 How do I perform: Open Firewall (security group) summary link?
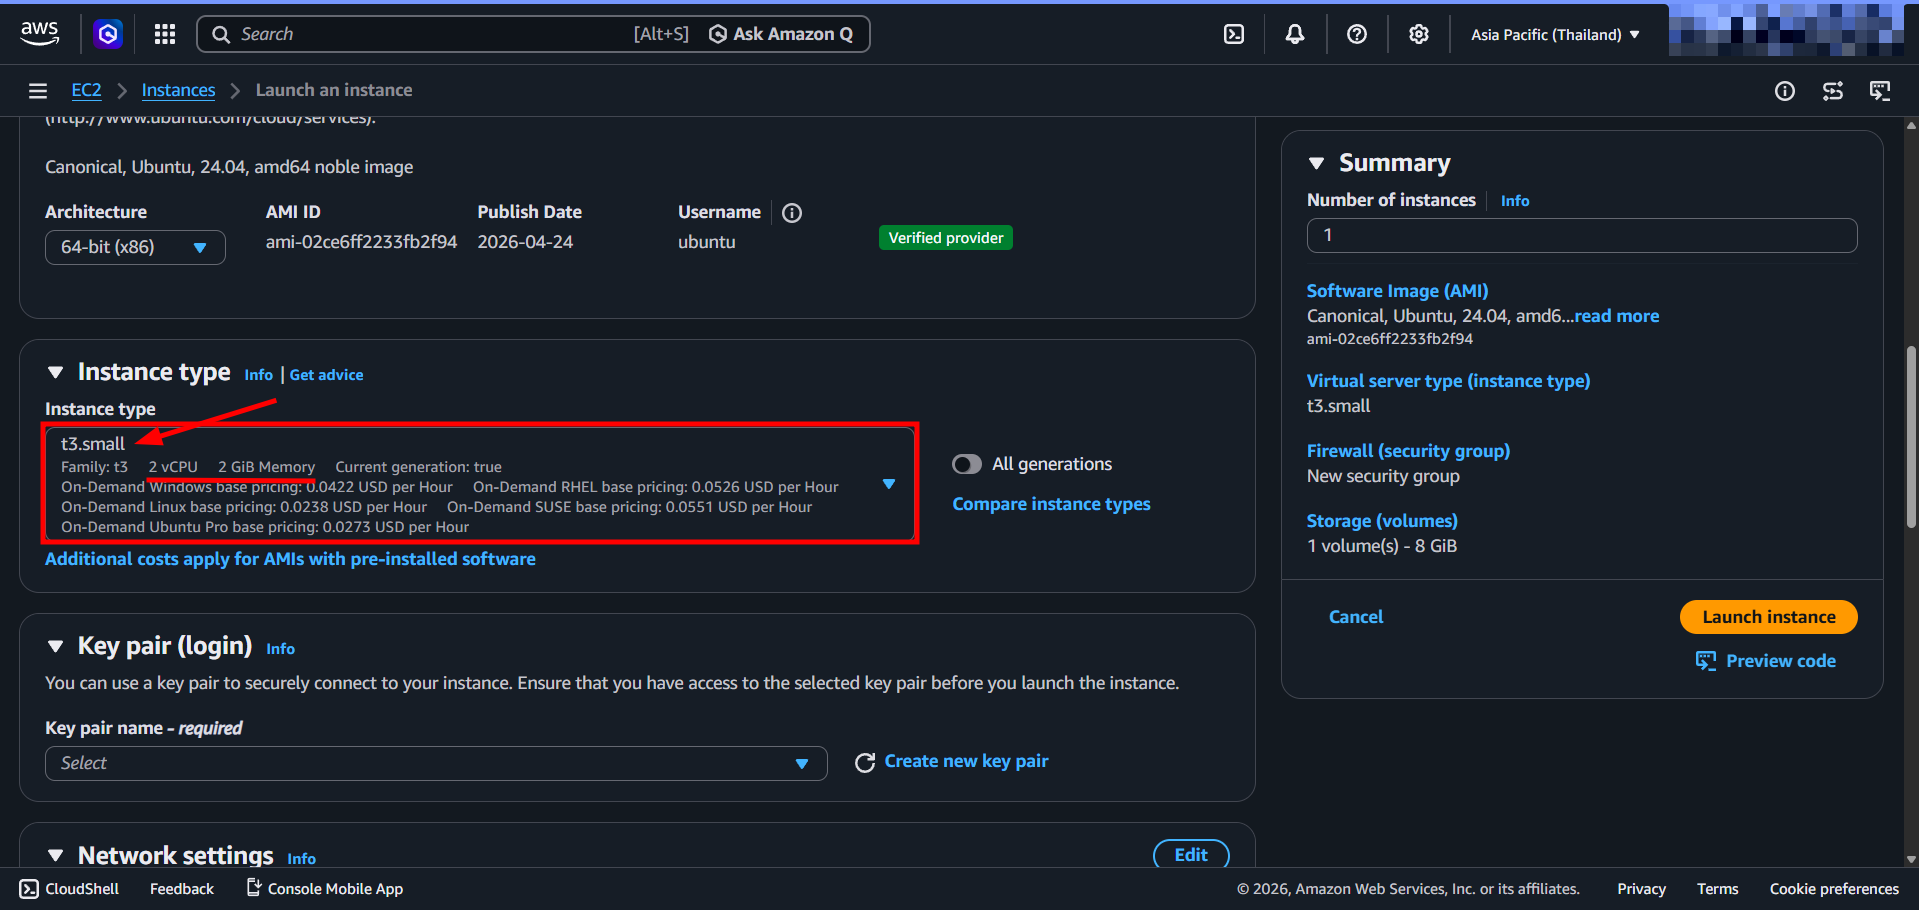[x=1408, y=451]
